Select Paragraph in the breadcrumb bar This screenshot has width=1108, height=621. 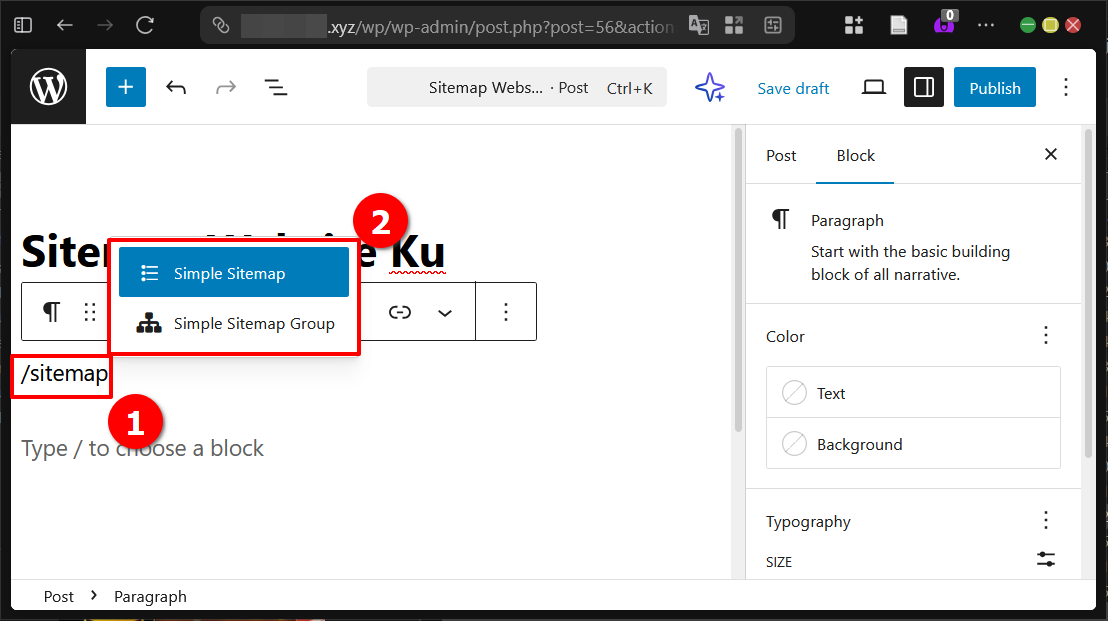click(150, 596)
